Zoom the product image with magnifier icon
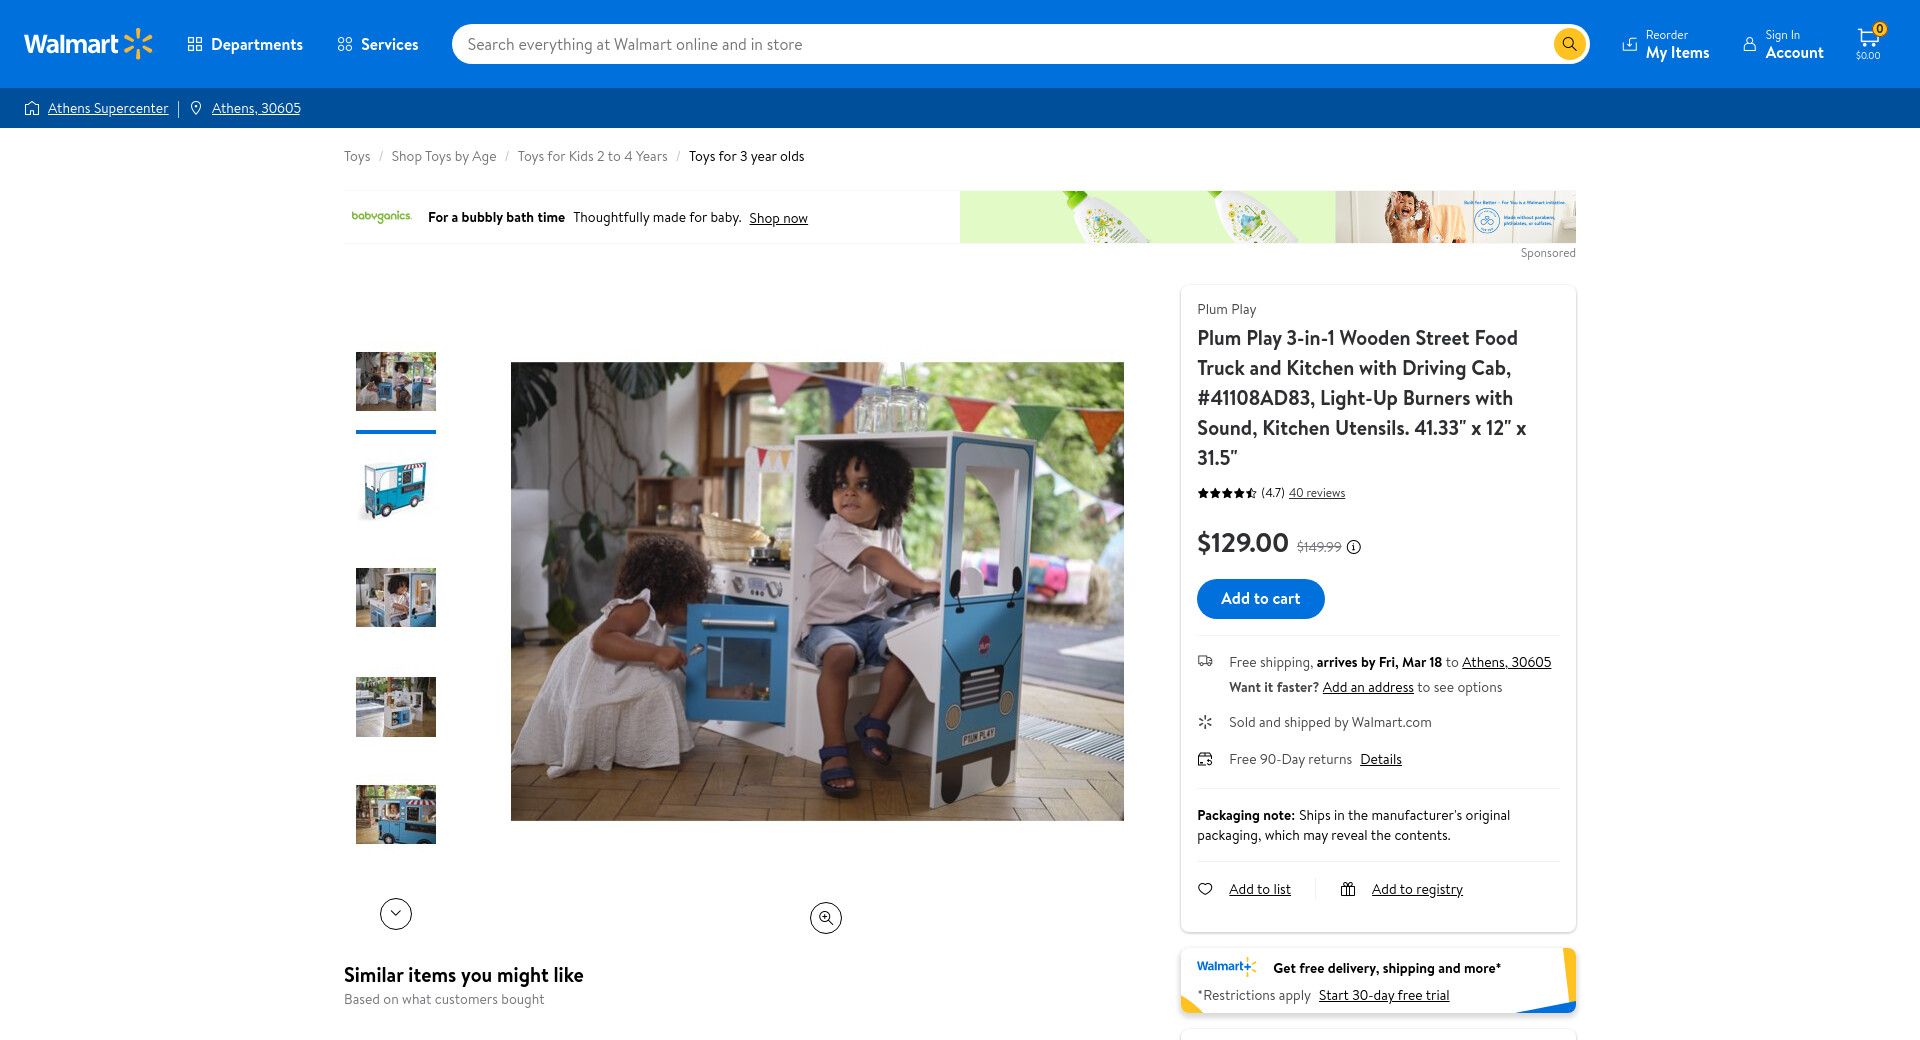Screen dimensions: 1920x1040 pyautogui.click(x=825, y=918)
